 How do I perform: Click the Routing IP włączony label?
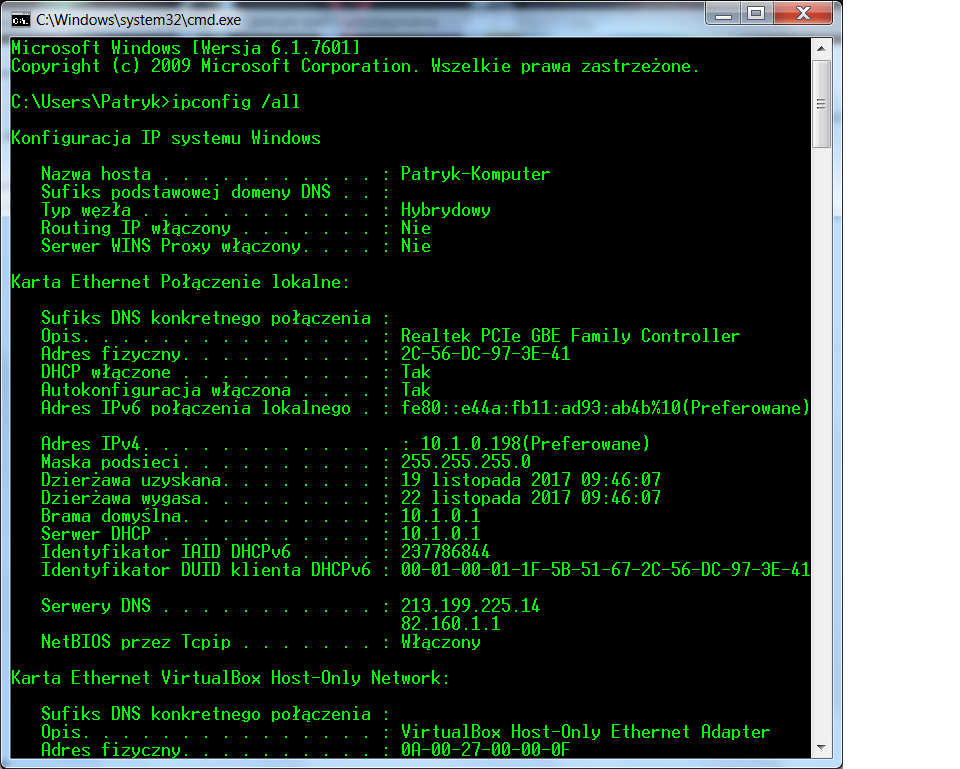point(136,228)
